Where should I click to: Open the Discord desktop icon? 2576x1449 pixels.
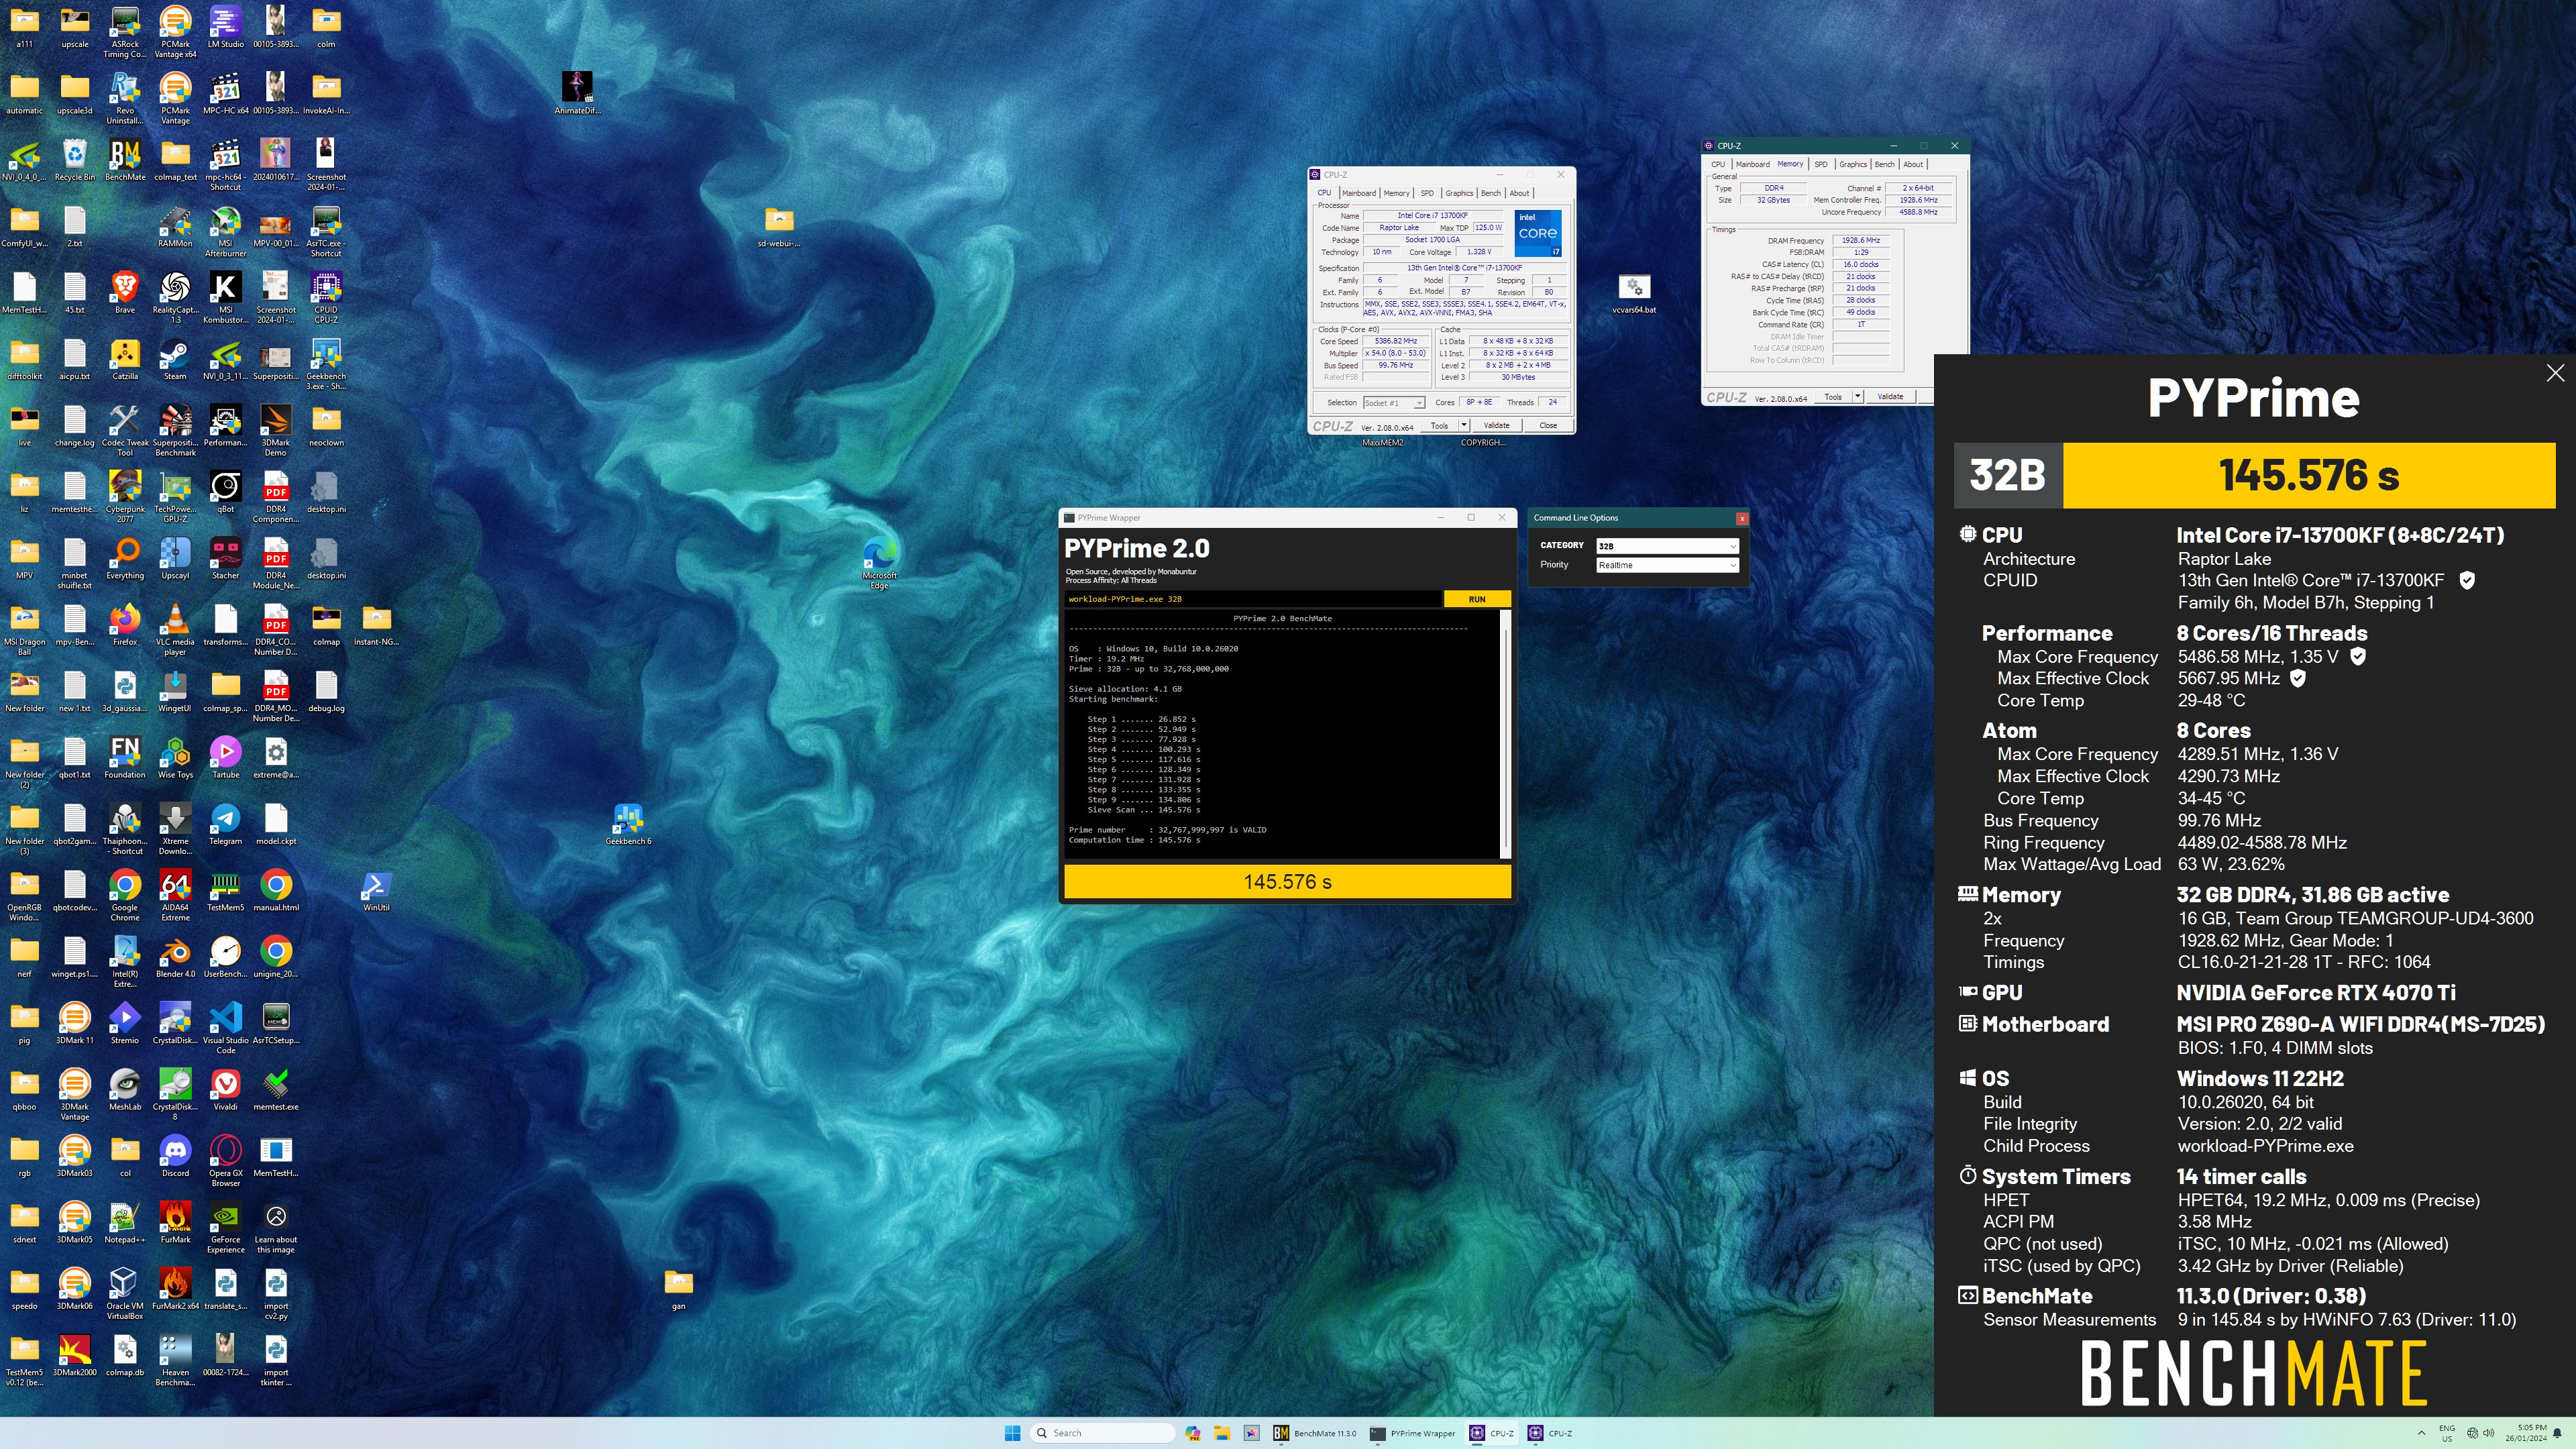tap(175, 1156)
